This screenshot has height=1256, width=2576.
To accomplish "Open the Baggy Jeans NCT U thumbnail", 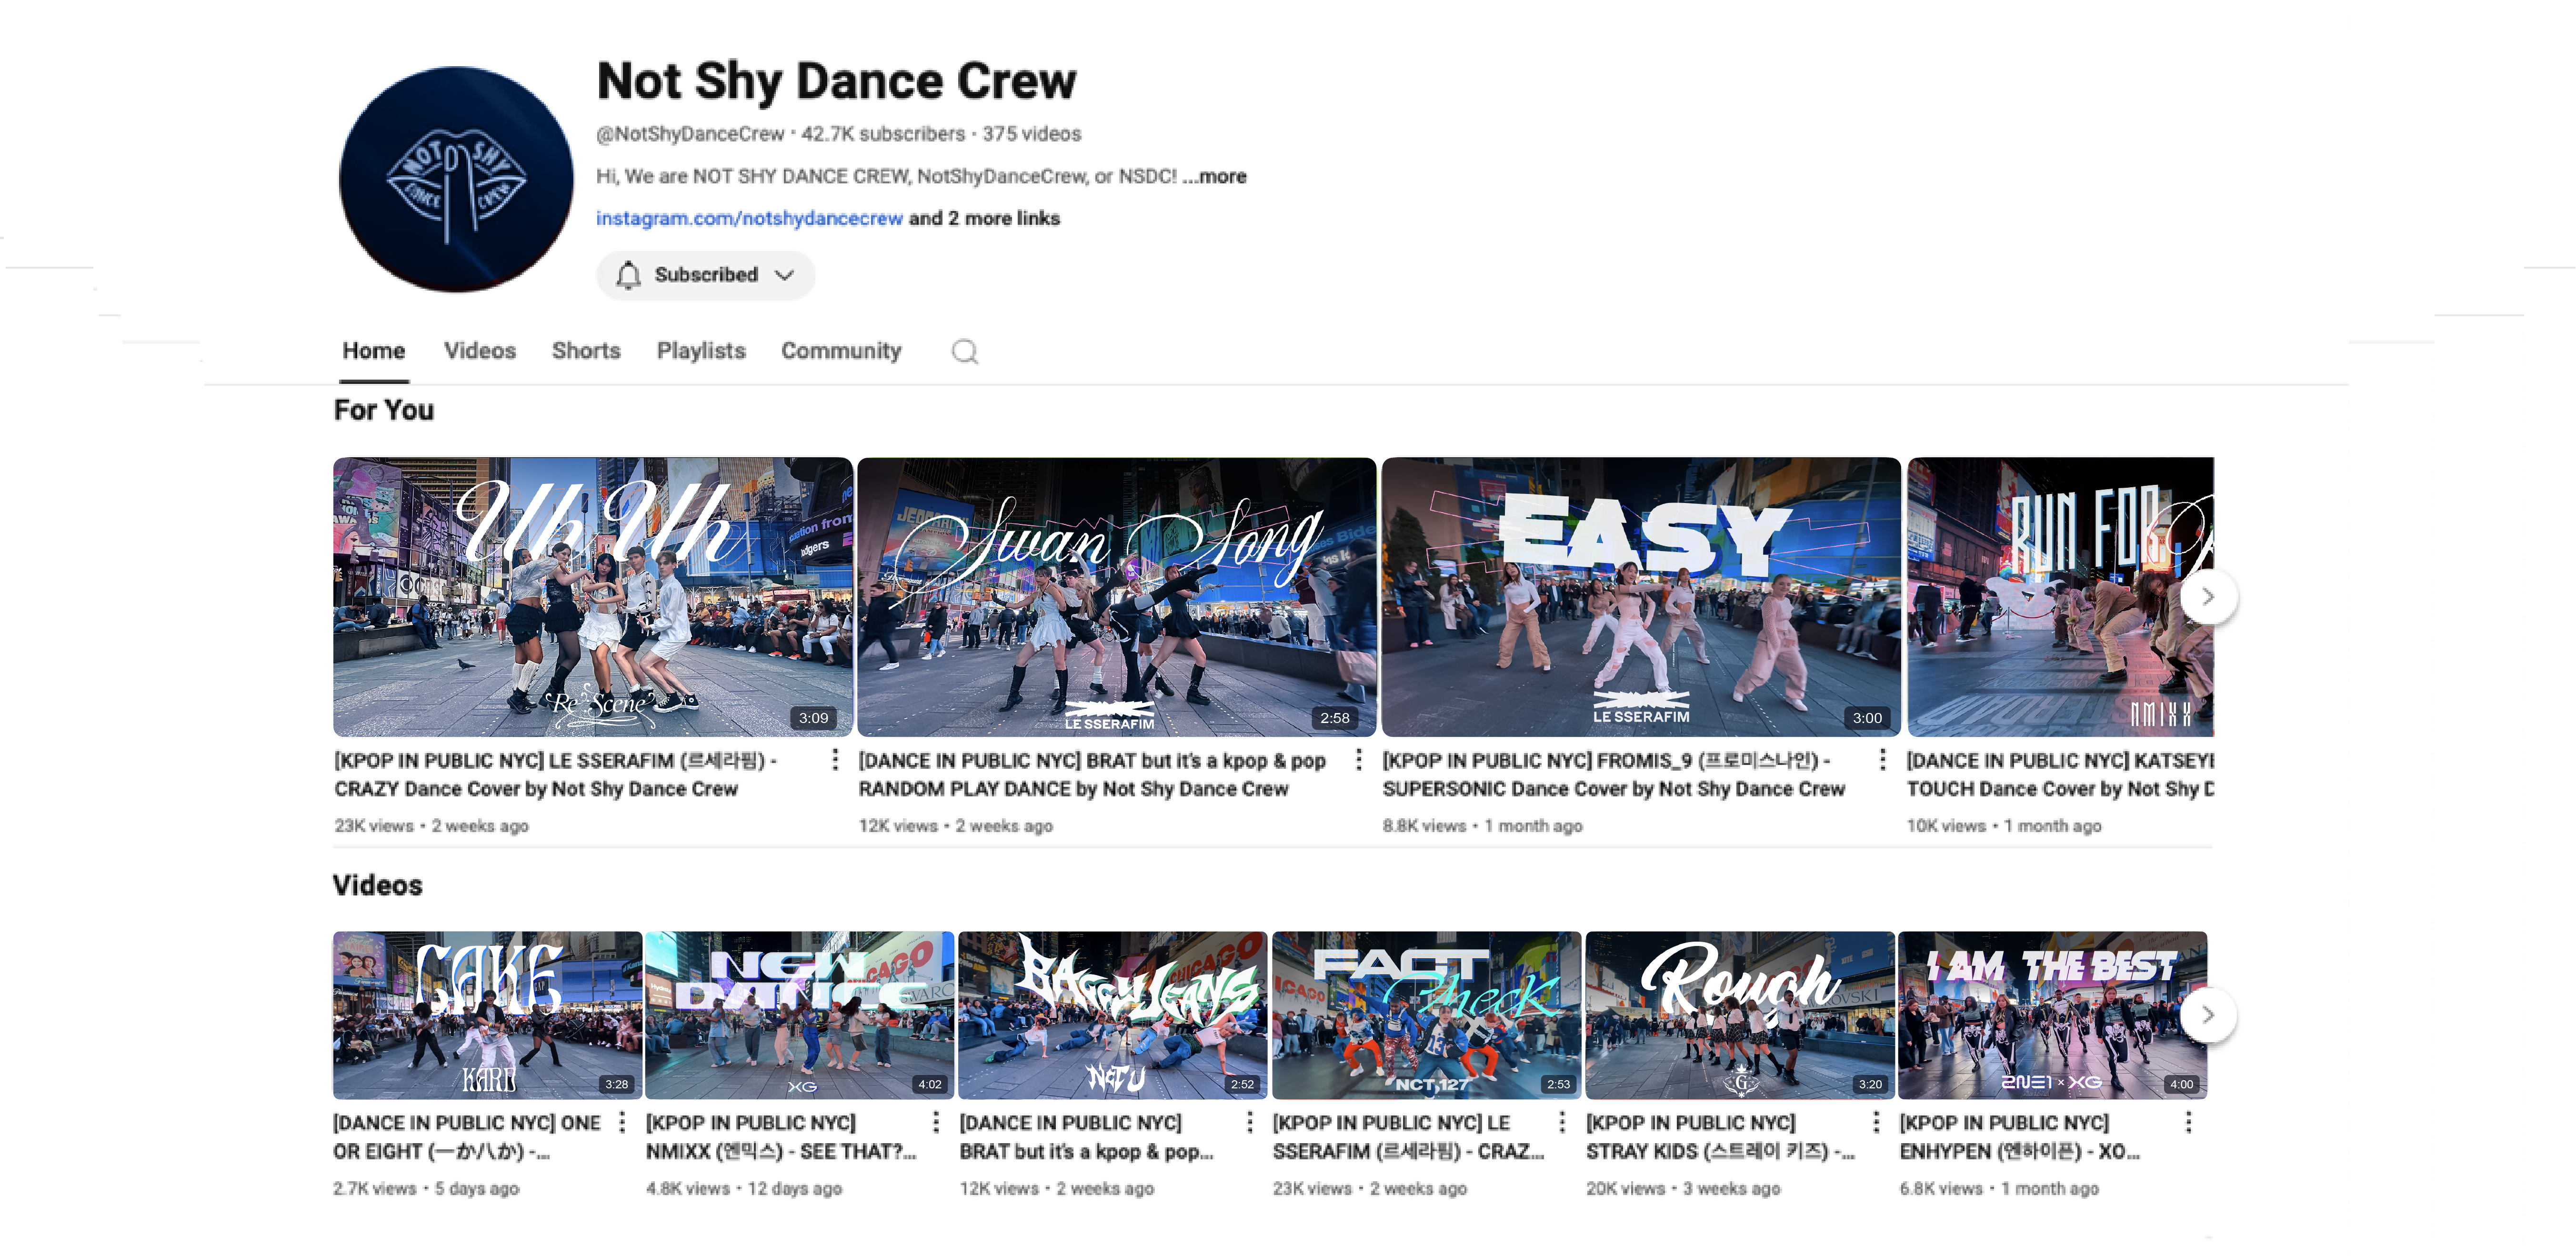I will click(1112, 1015).
